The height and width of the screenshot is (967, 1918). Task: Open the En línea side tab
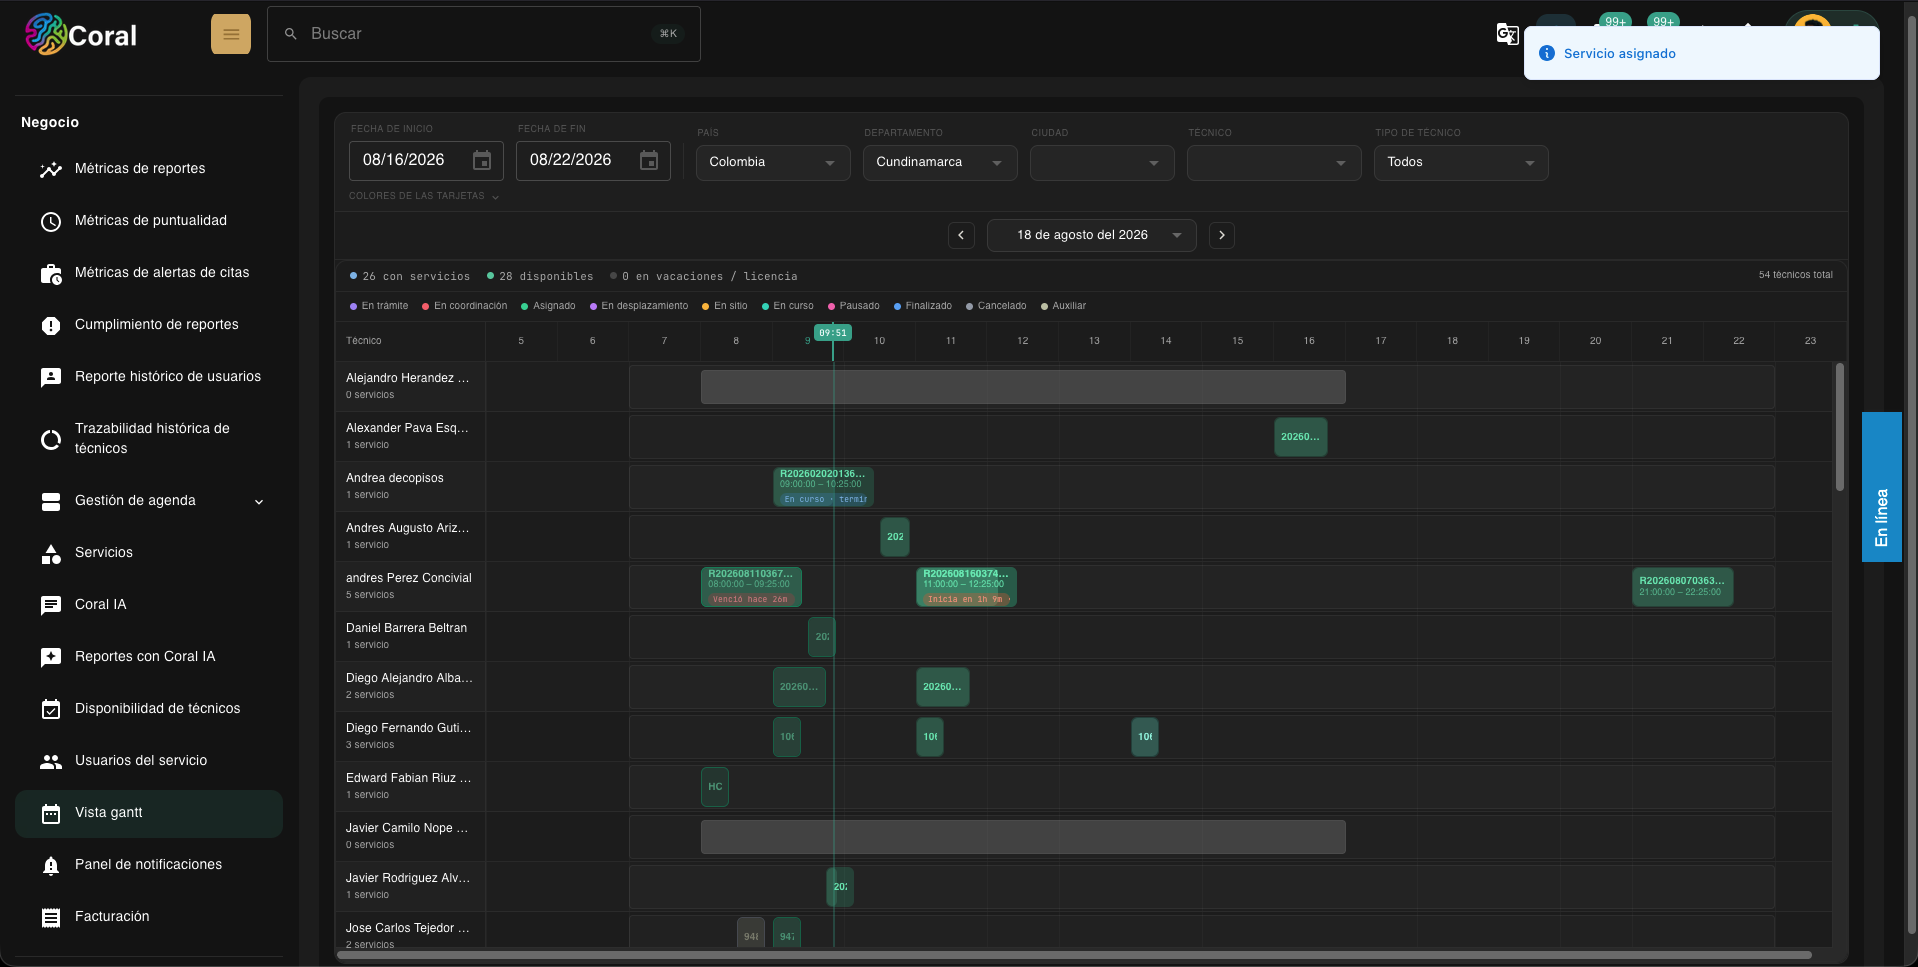pyautogui.click(x=1881, y=487)
